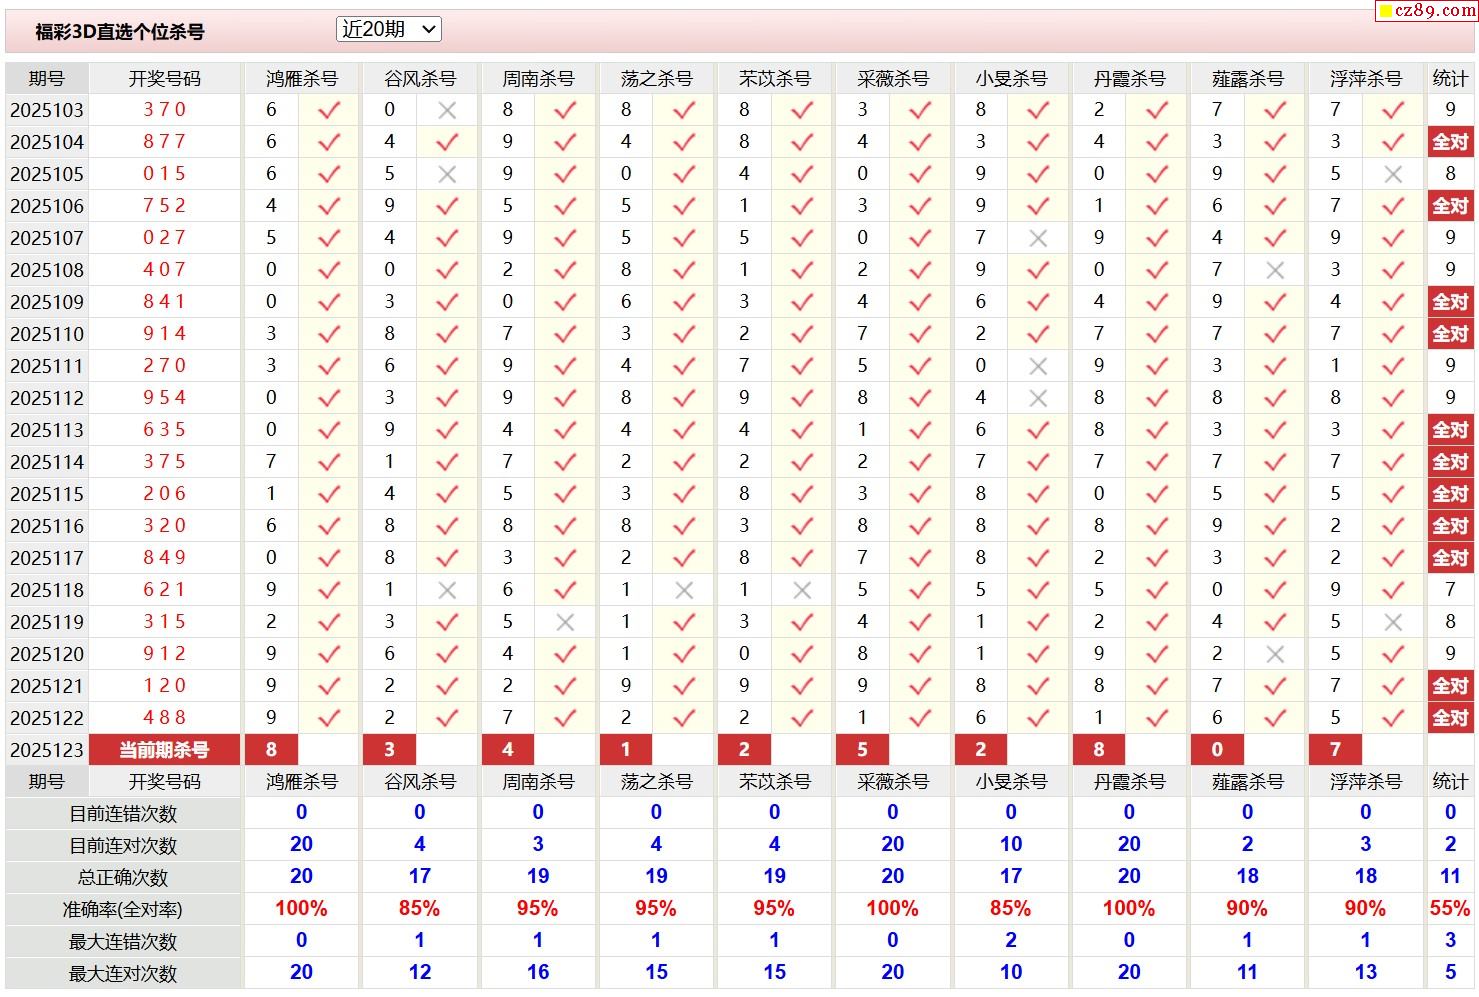Click the top 小旻杀号 column header
Viewport: 1479px width, 997px height.
coord(1011,78)
